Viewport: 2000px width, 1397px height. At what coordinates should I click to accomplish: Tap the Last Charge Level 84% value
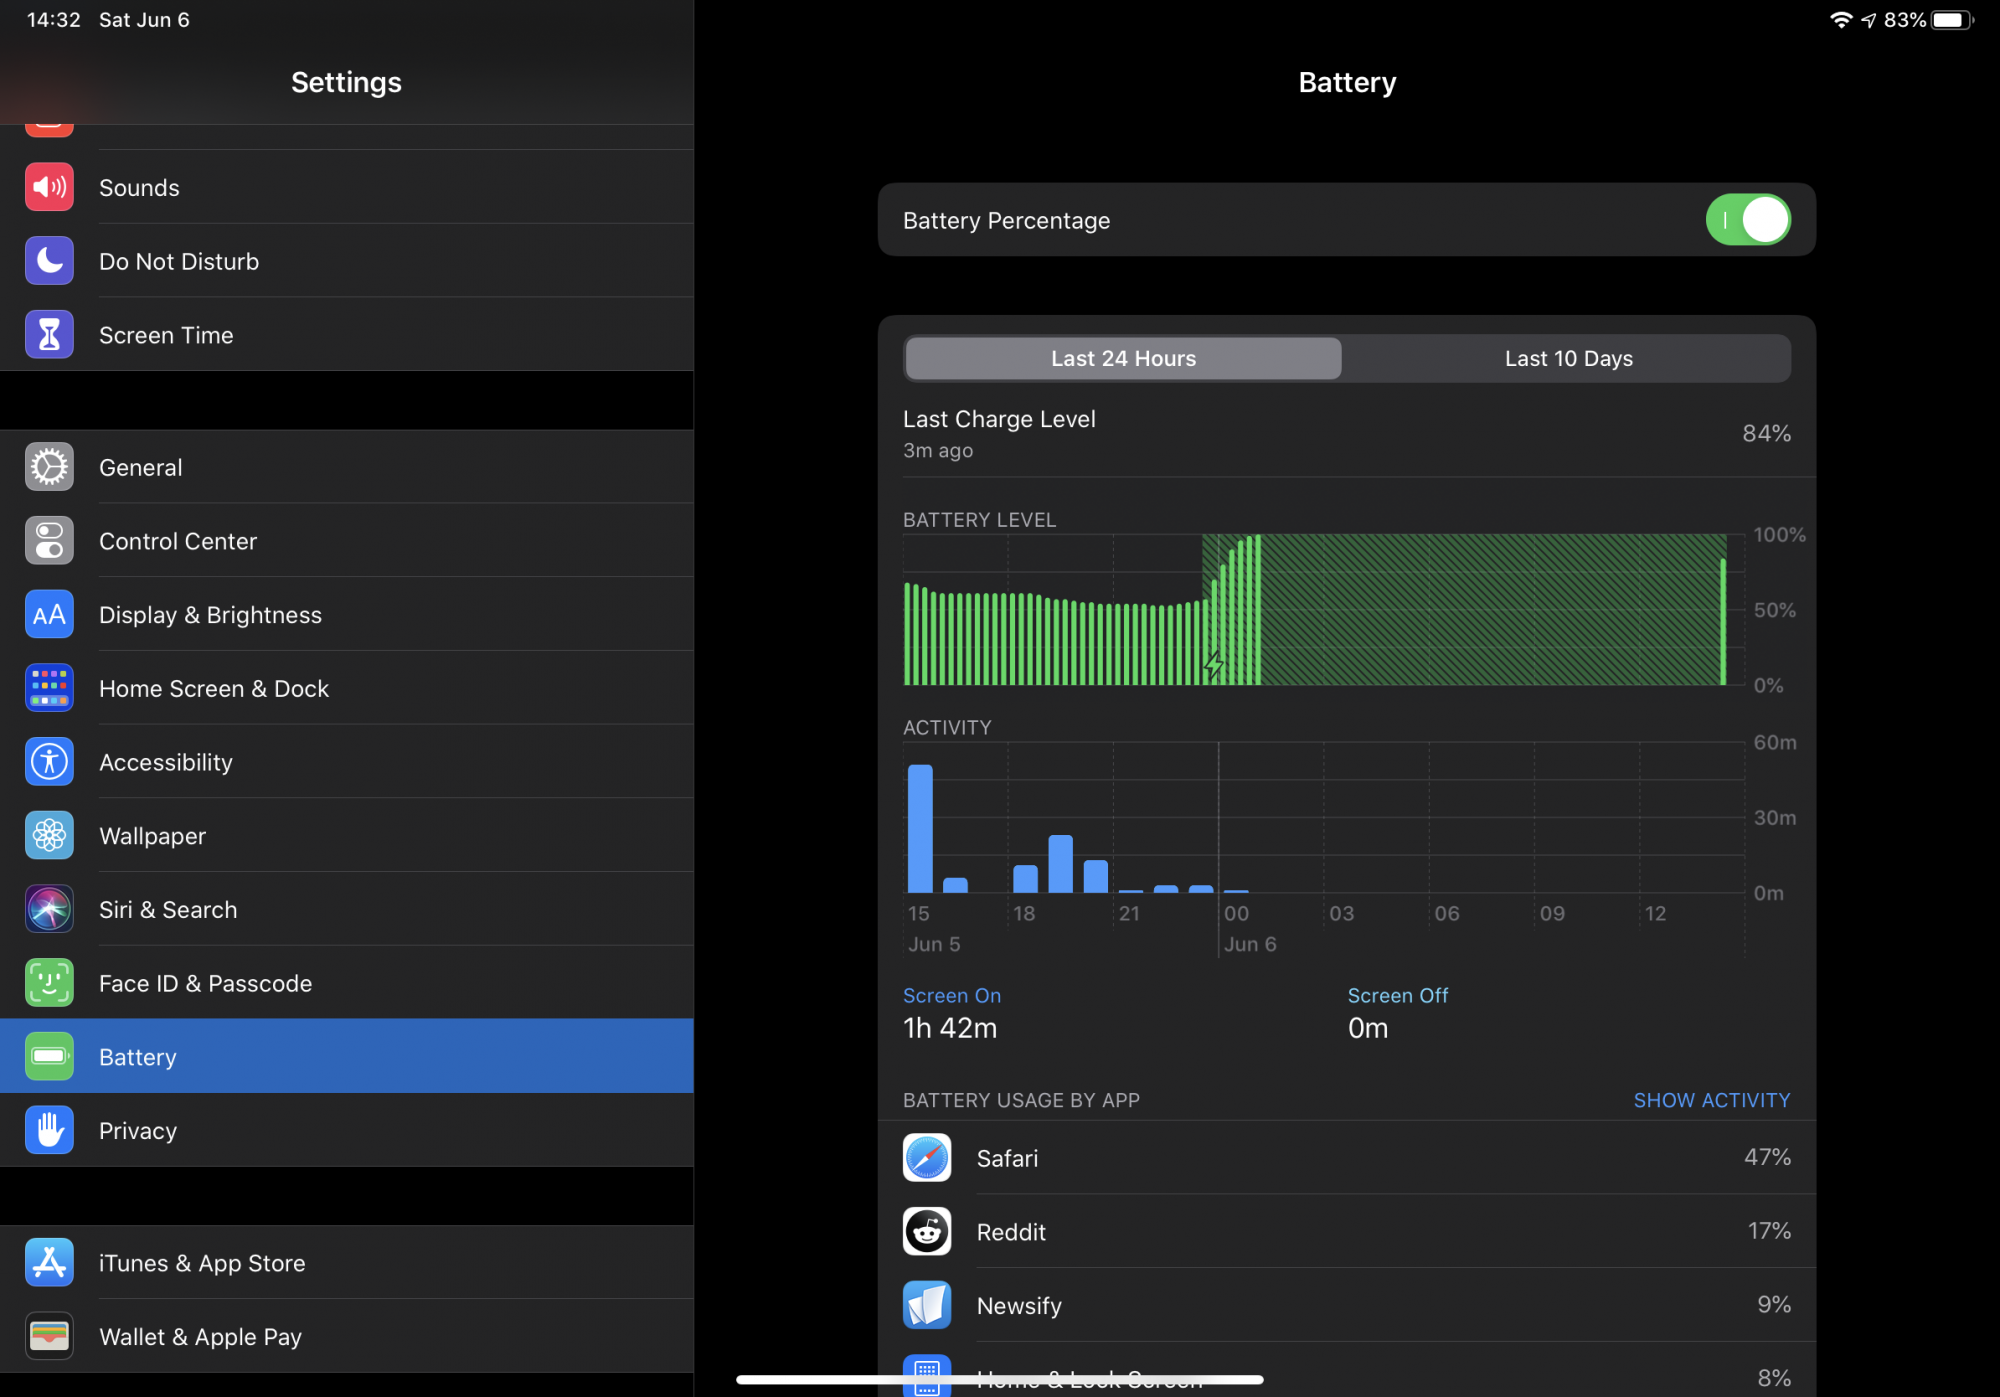coord(1766,434)
